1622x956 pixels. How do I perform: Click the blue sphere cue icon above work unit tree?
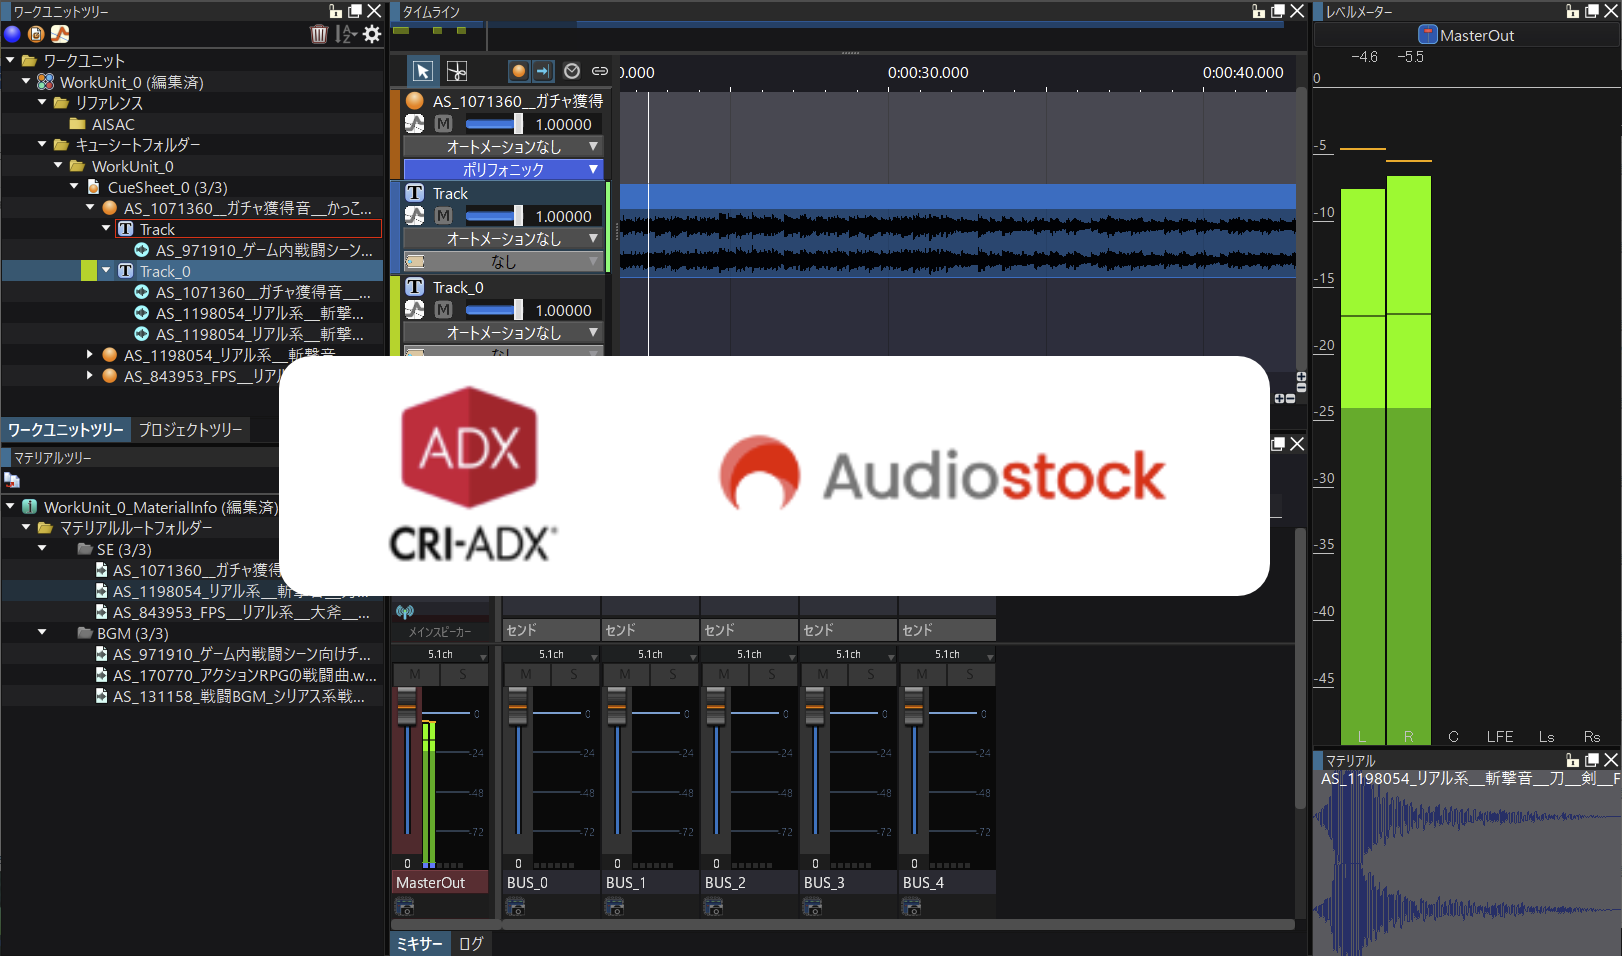(11, 34)
